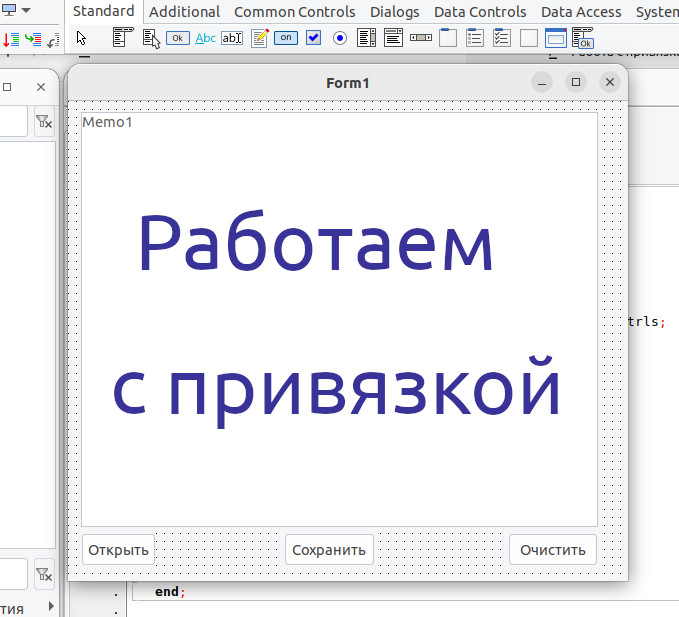The image size is (679, 617).
Task: Click inside the Memo1 text area
Action: click(338, 320)
